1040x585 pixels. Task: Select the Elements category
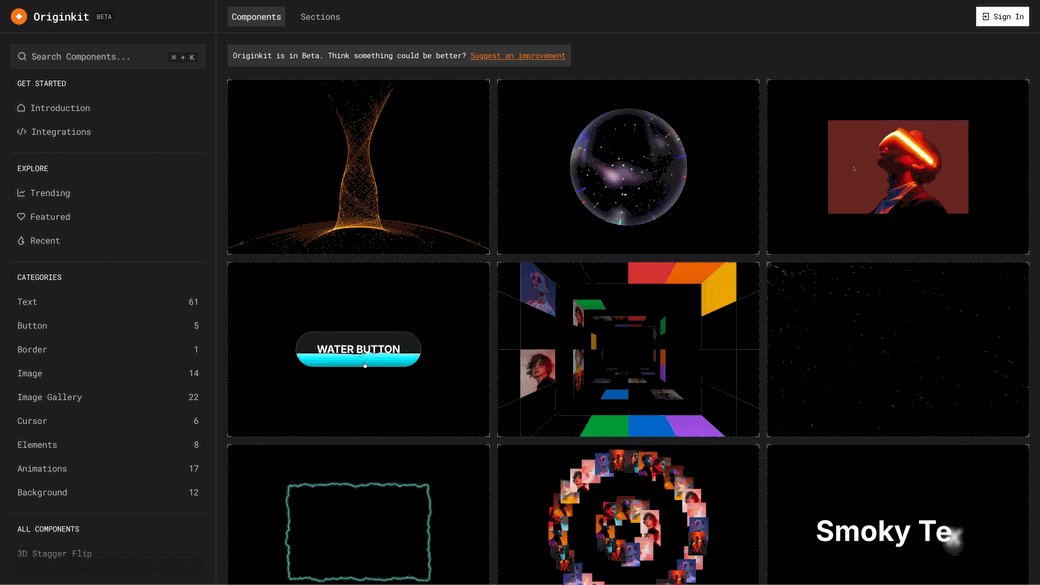click(x=107, y=444)
